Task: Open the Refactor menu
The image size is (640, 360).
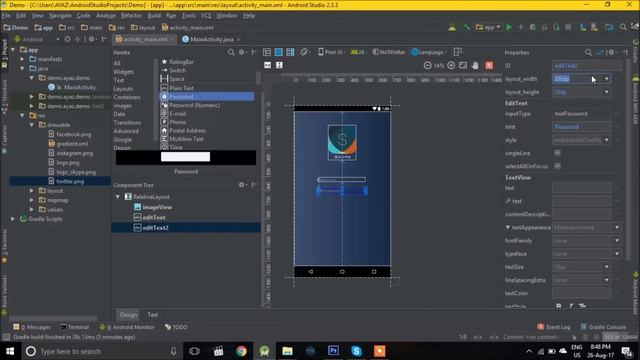Action: (131, 16)
